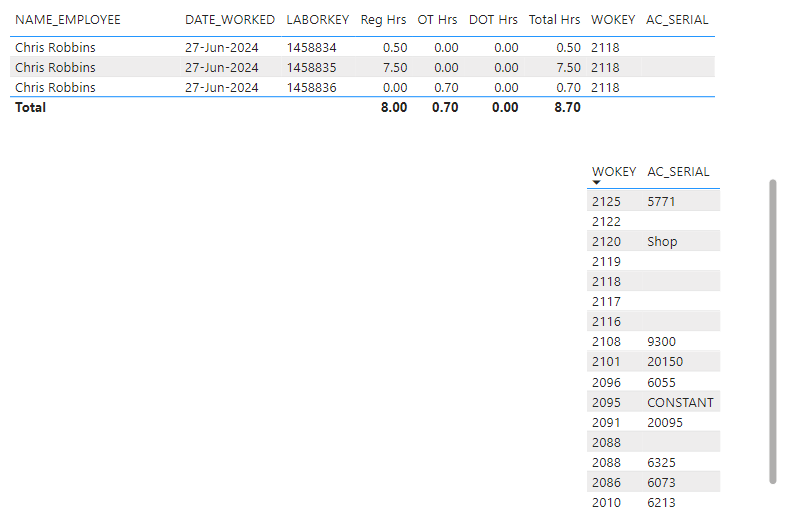Sort by Reg Hrs column header
This screenshot has width=801, height=521.
click(x=383, y=20)
